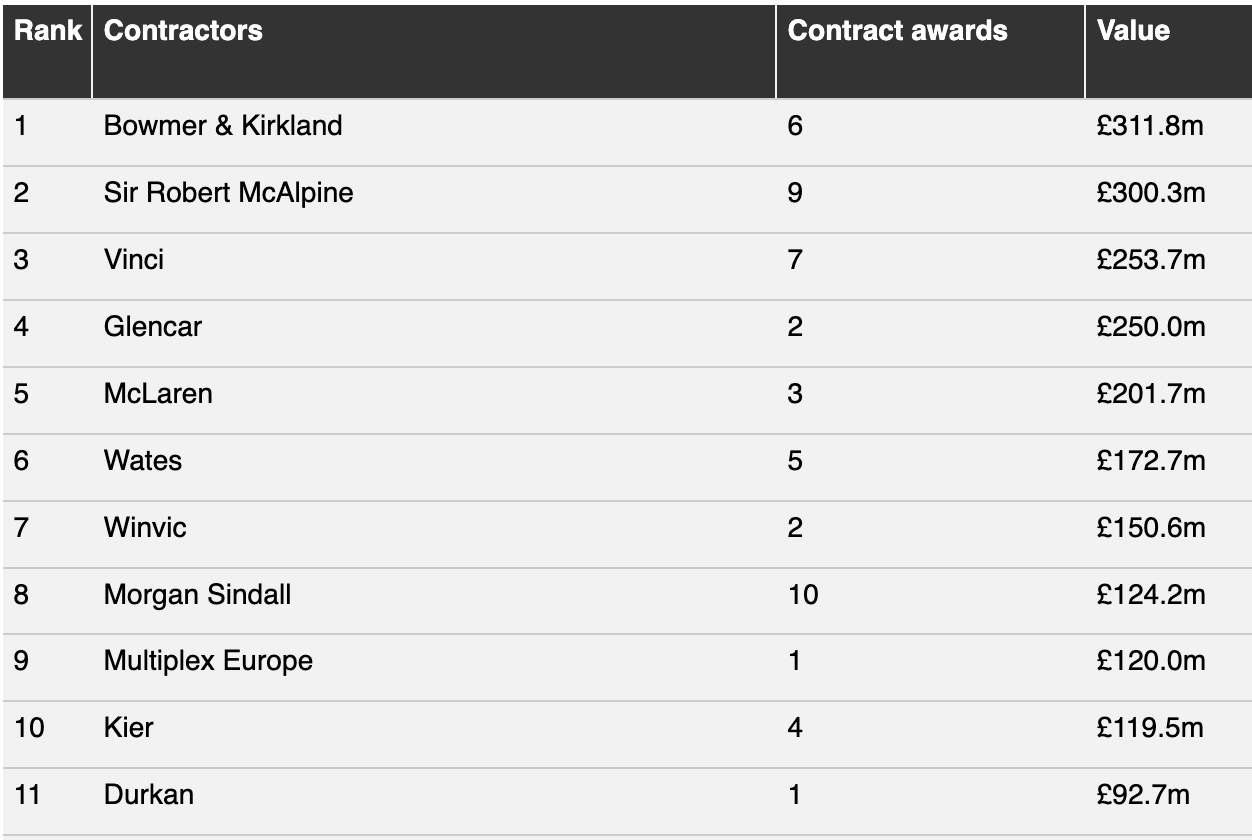Click the Contractors column header
The image size is (1252, 840).
point(183,31)
